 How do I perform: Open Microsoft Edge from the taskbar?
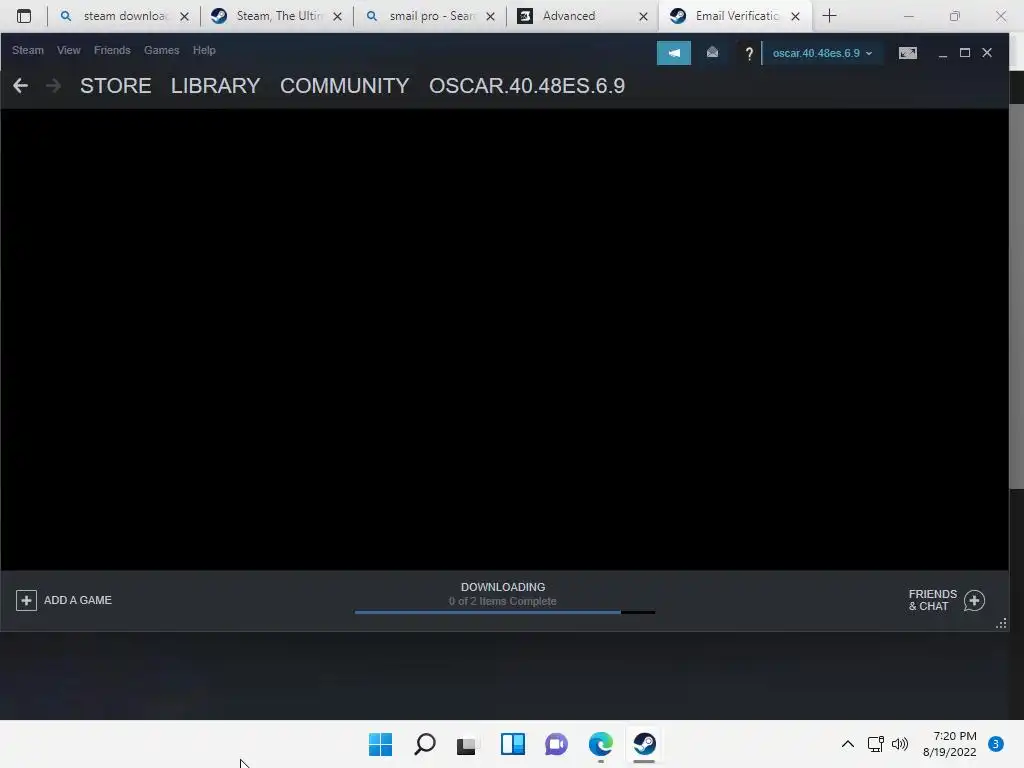point(600,744)
